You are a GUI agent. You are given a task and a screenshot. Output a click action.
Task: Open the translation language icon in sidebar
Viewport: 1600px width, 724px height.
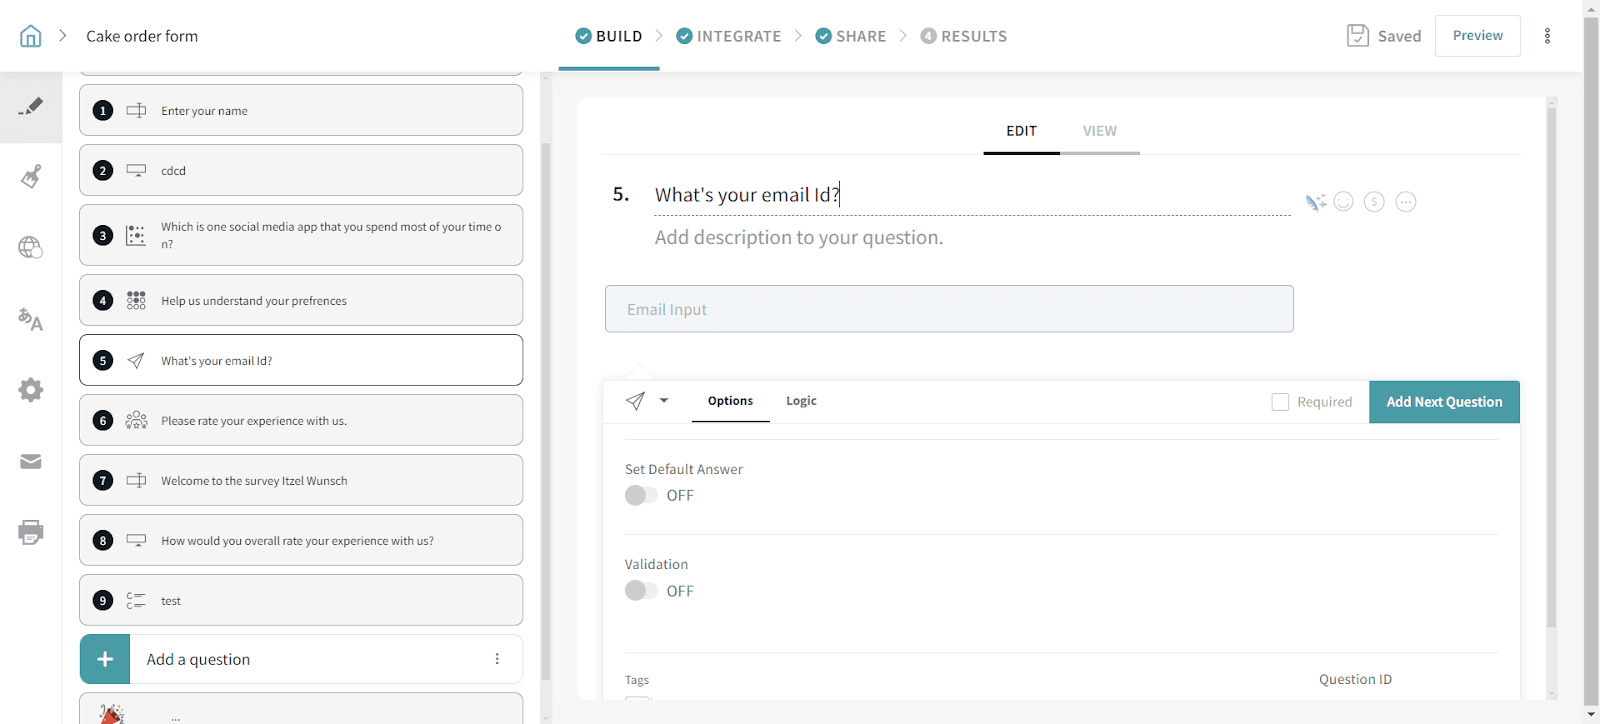[31, 320]
